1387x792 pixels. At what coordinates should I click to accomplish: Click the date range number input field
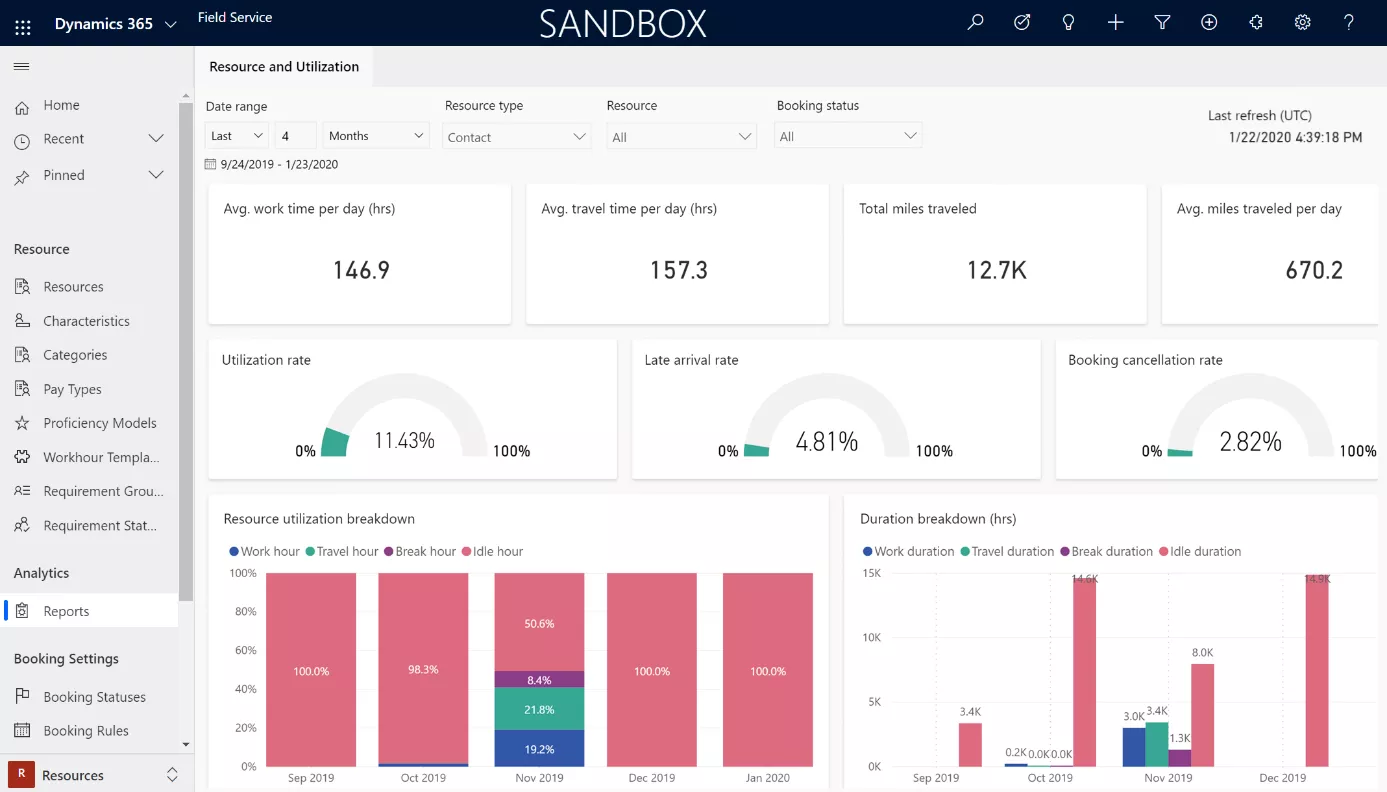[296, 136]
